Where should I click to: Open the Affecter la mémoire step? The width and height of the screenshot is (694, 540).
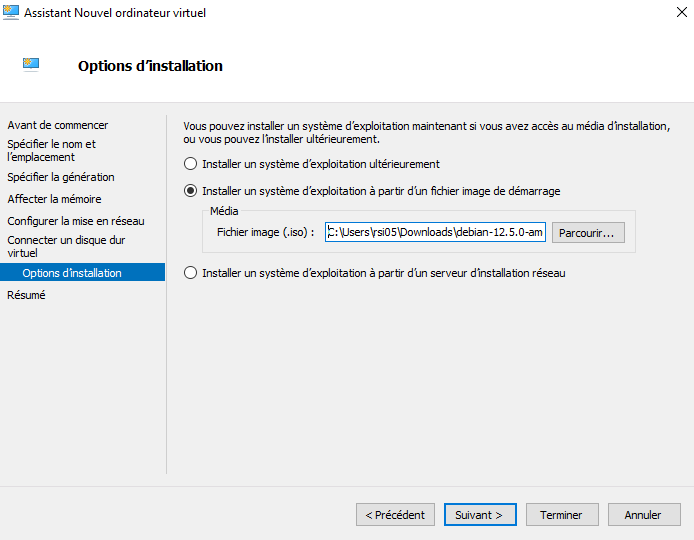[x=54, y=199]
